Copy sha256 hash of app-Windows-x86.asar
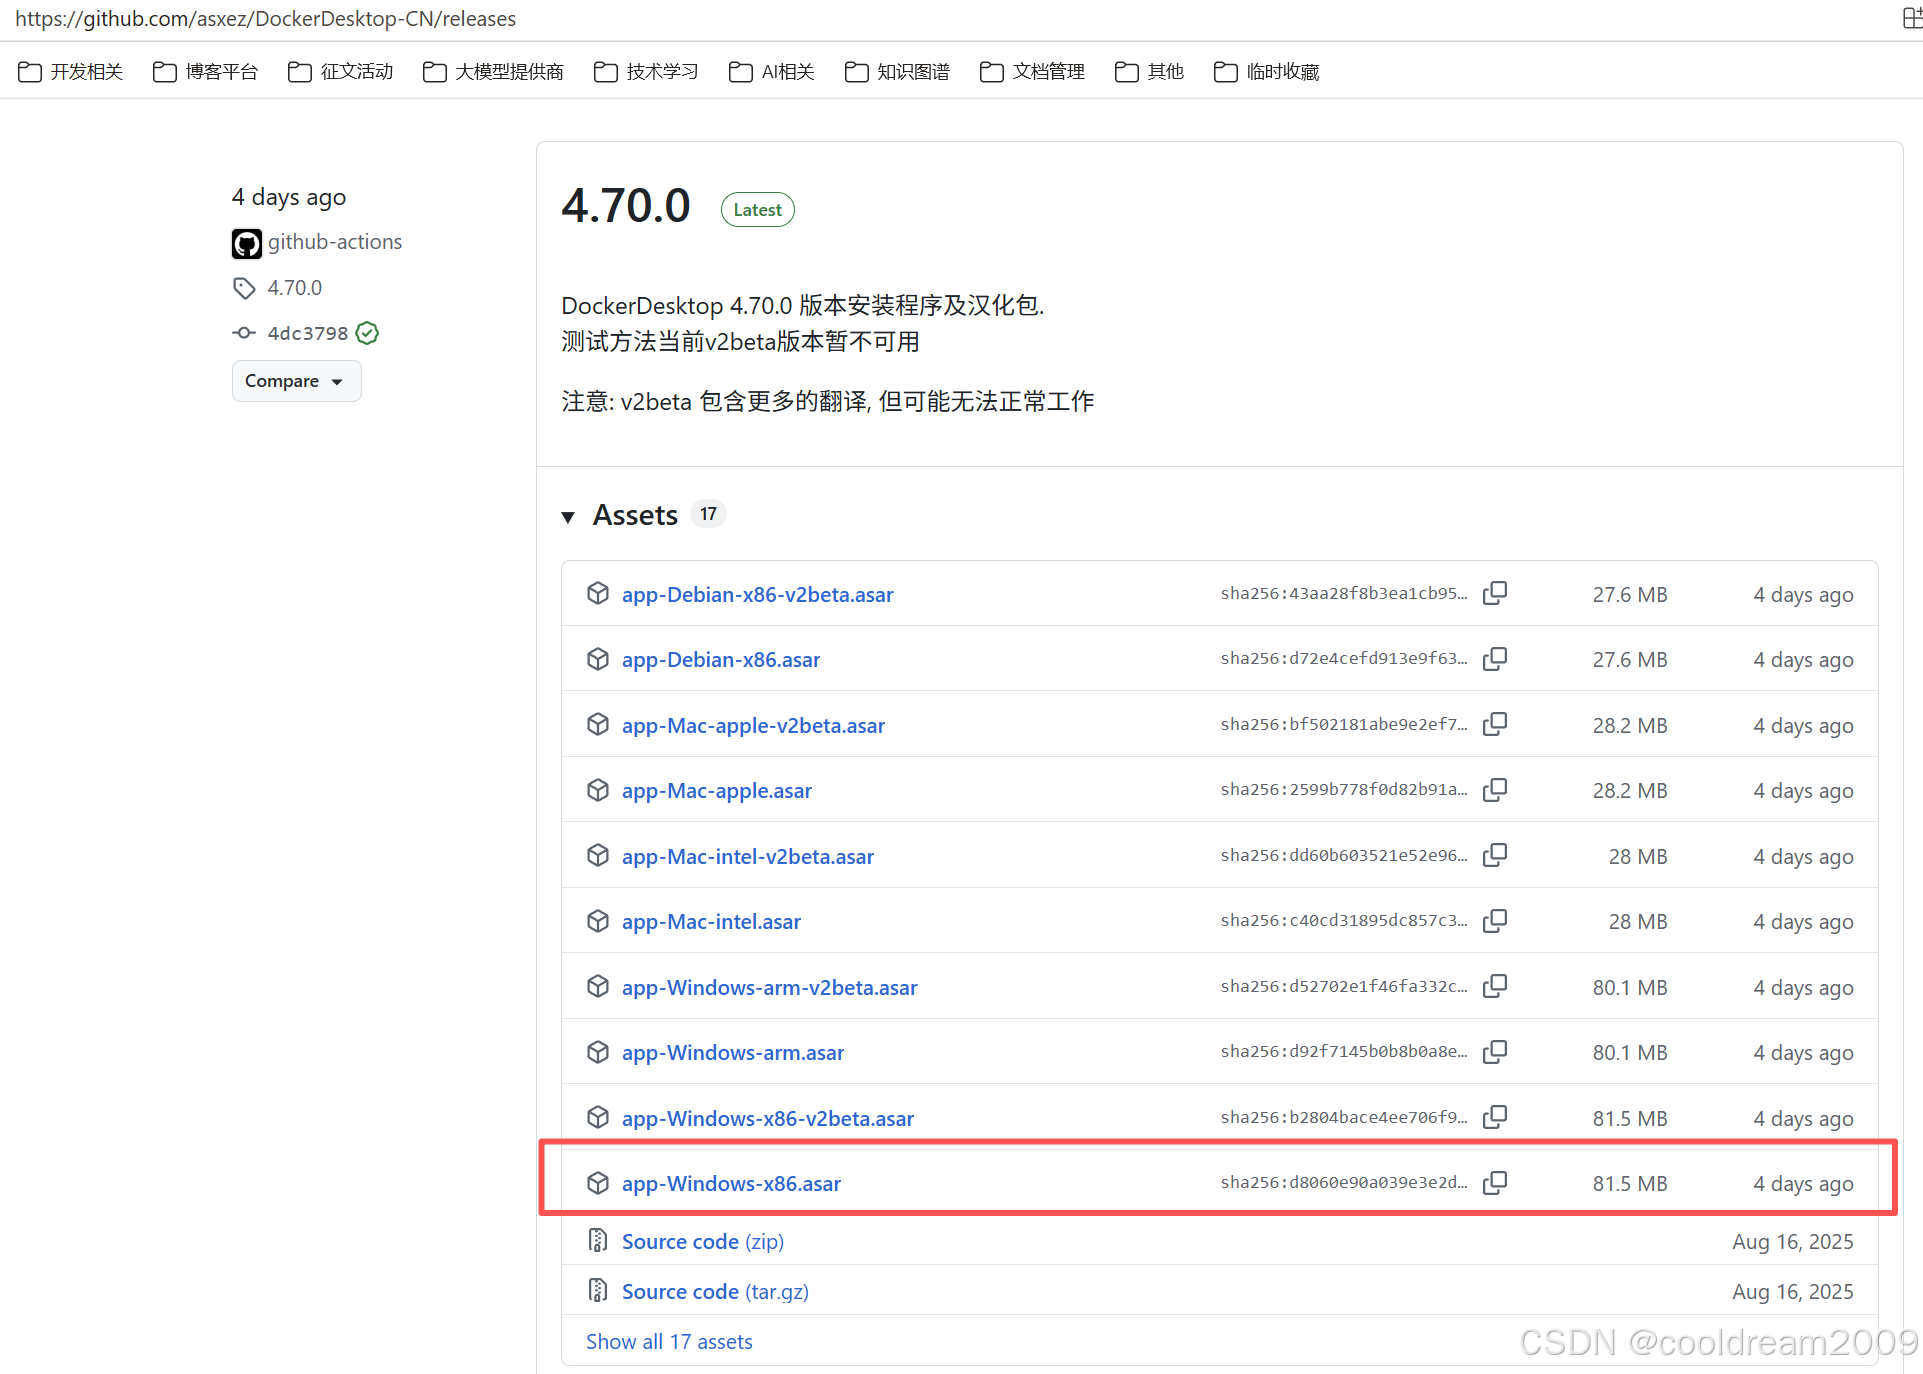This screenshot has height=1374, width=1923. [x=1495, y=1183]
